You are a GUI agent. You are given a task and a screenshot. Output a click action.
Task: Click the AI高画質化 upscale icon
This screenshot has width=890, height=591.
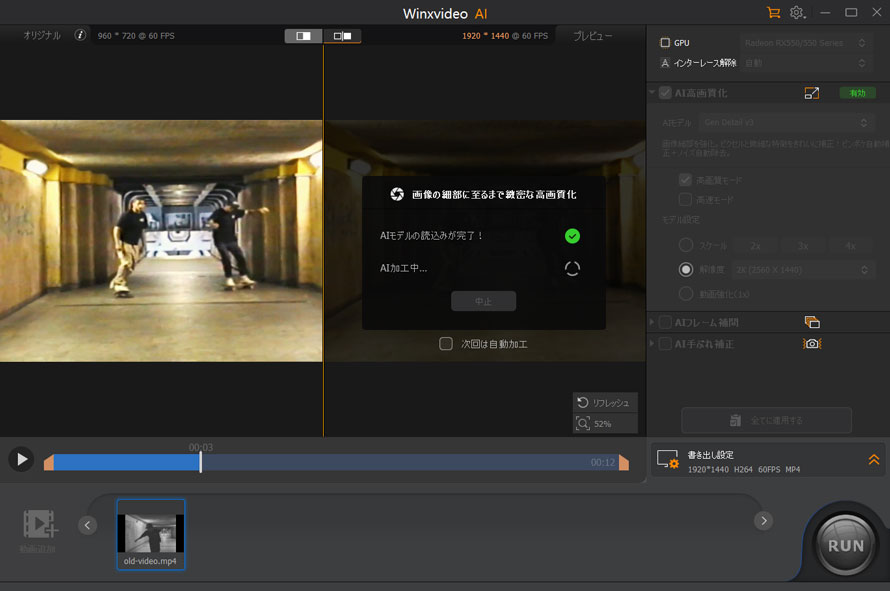[812, 93]
